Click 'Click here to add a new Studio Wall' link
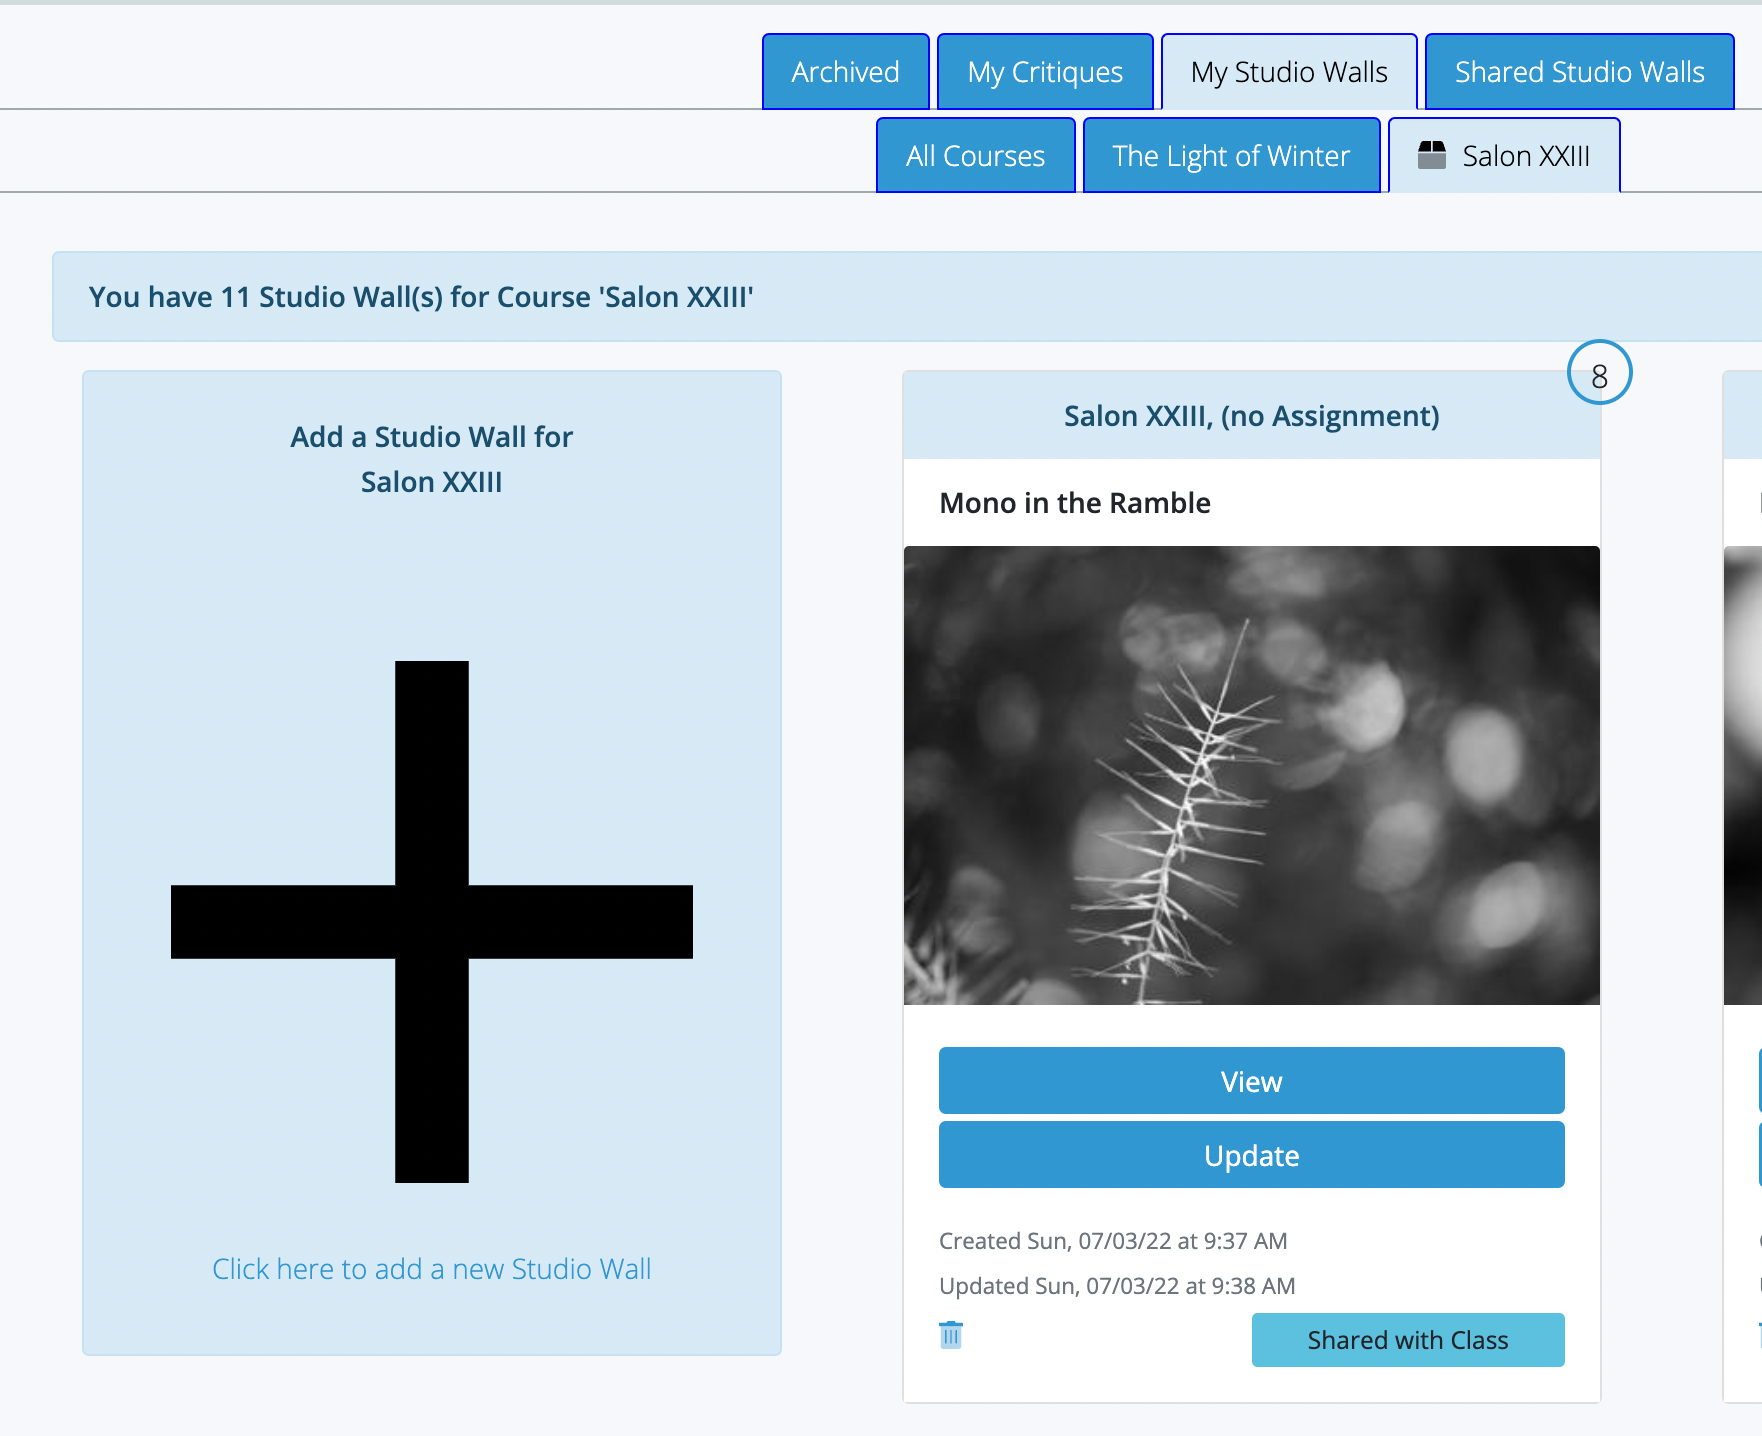 point(432,1269)
